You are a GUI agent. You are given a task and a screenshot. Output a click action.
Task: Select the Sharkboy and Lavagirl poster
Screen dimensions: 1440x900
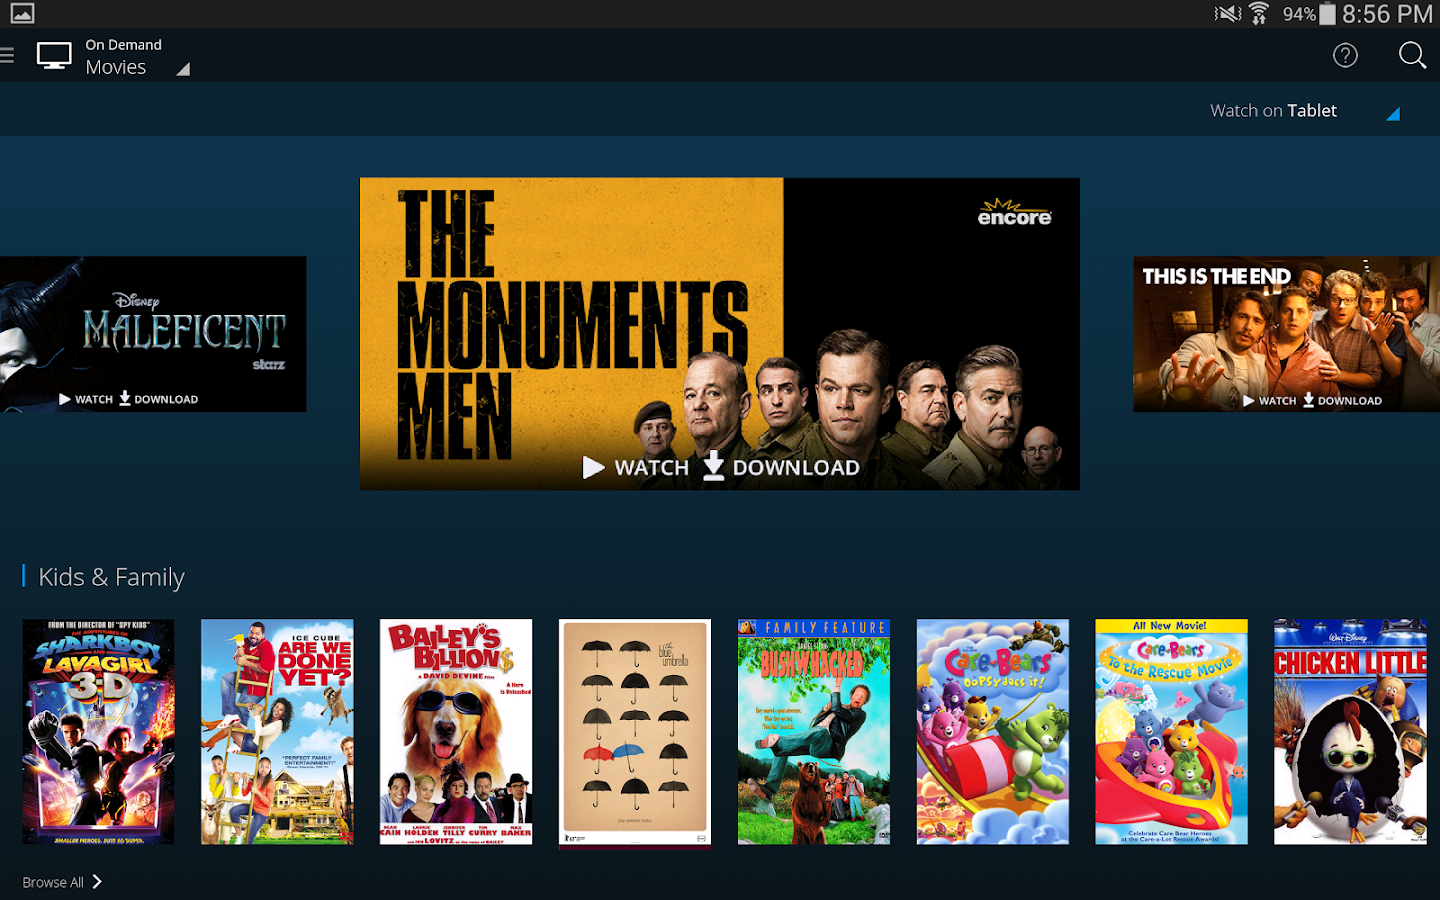(98, 732)
